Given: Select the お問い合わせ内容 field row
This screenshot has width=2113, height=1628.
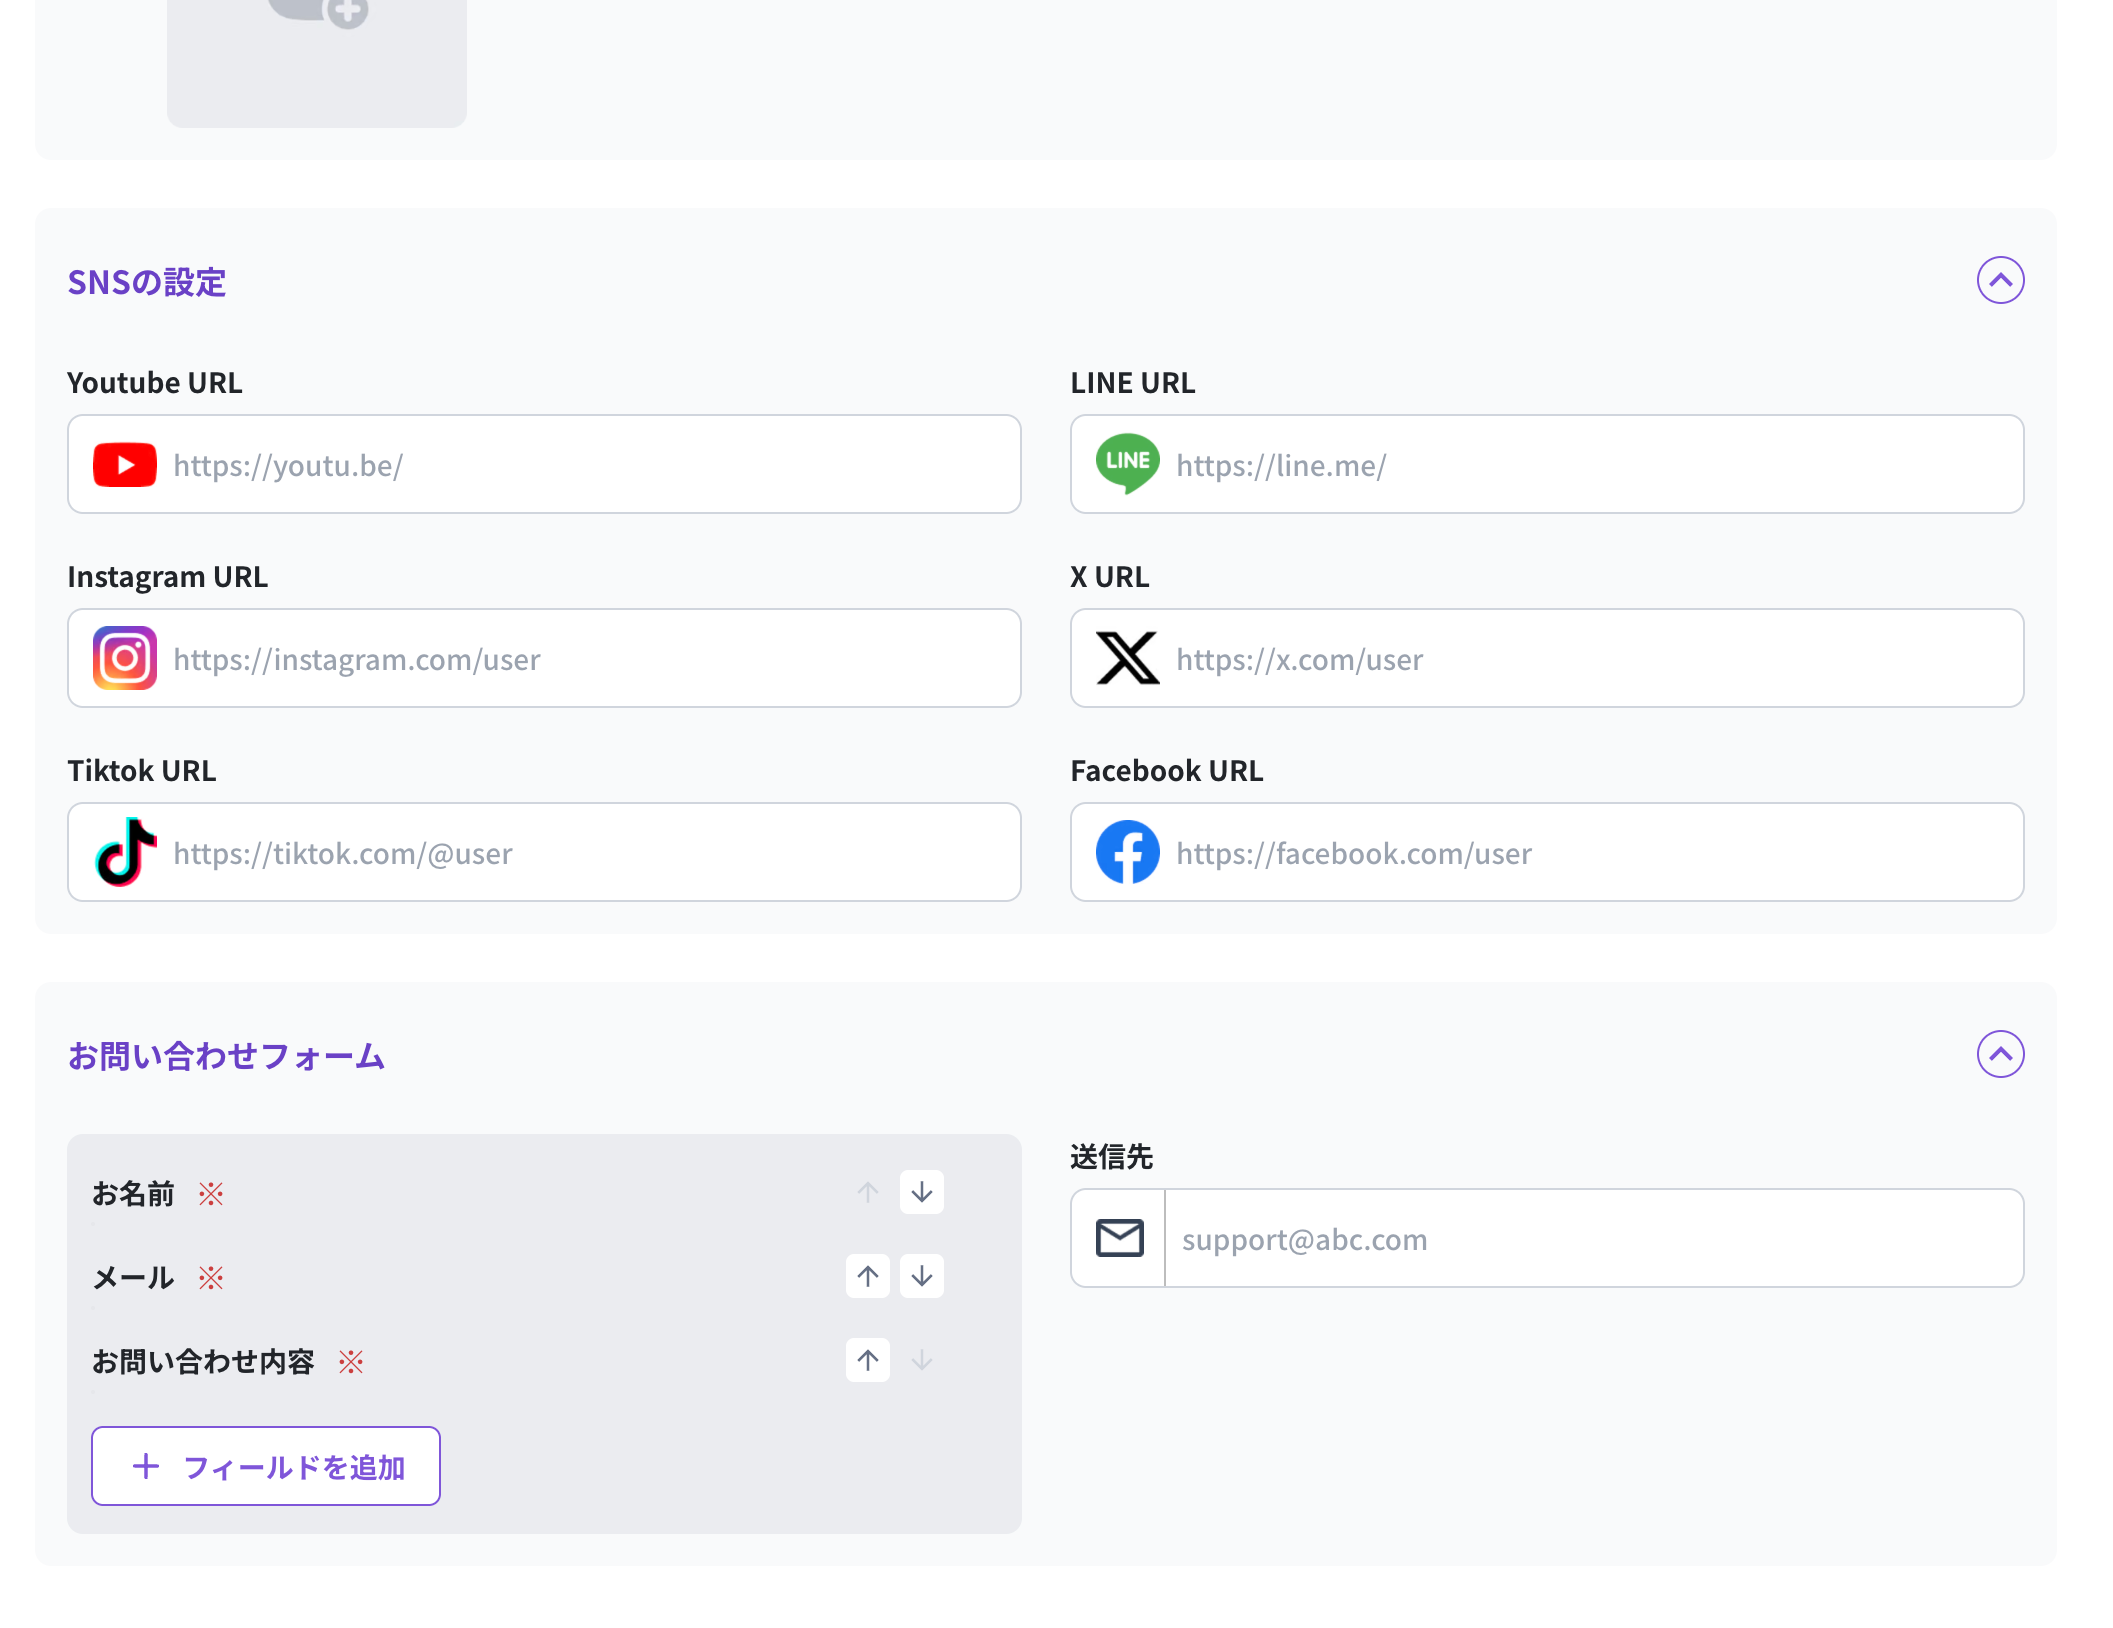Looking at the screenshot, I should point(204,1361).
